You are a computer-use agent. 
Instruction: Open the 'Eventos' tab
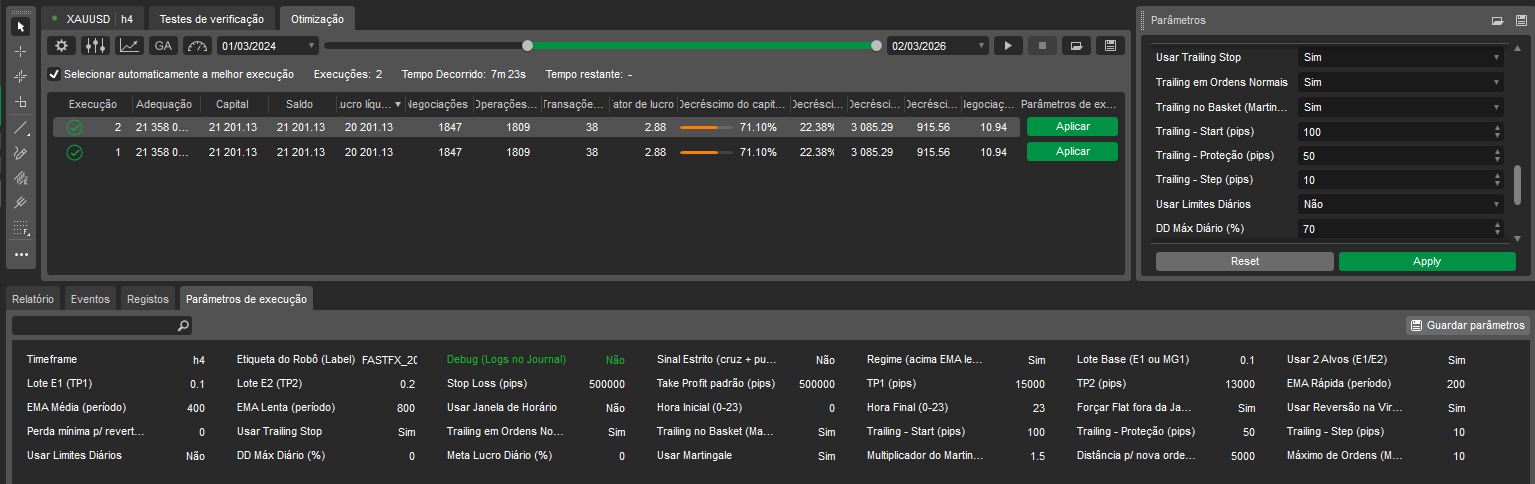[x=90, y=299]
